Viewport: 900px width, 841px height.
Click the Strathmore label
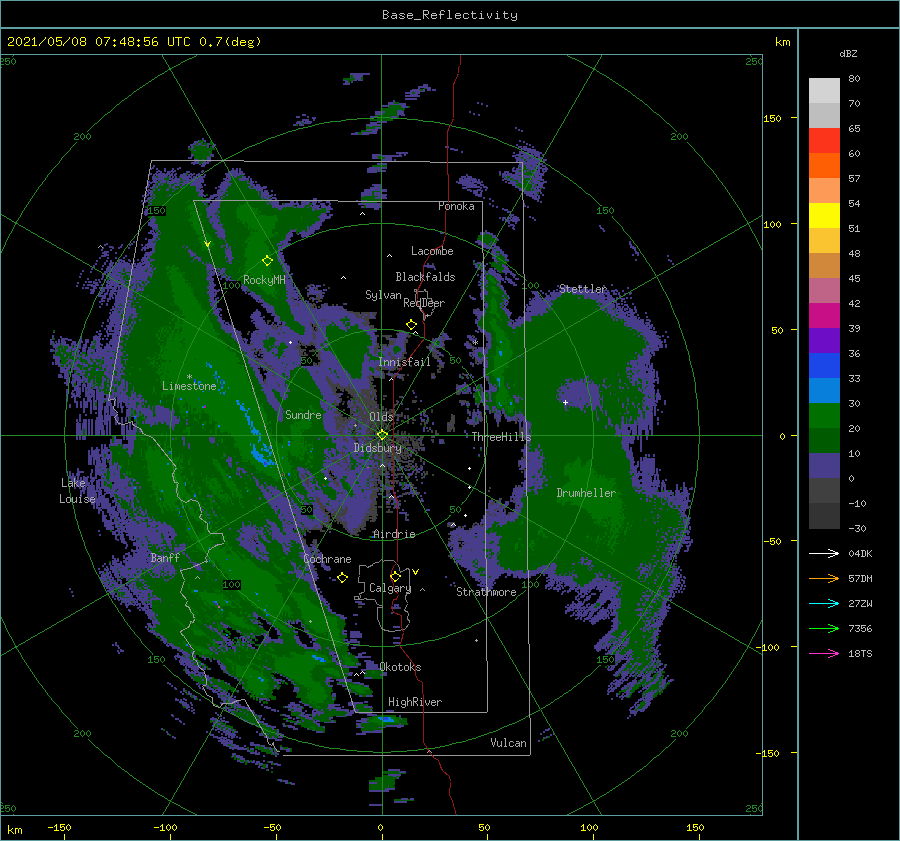[x=486, y=592]
